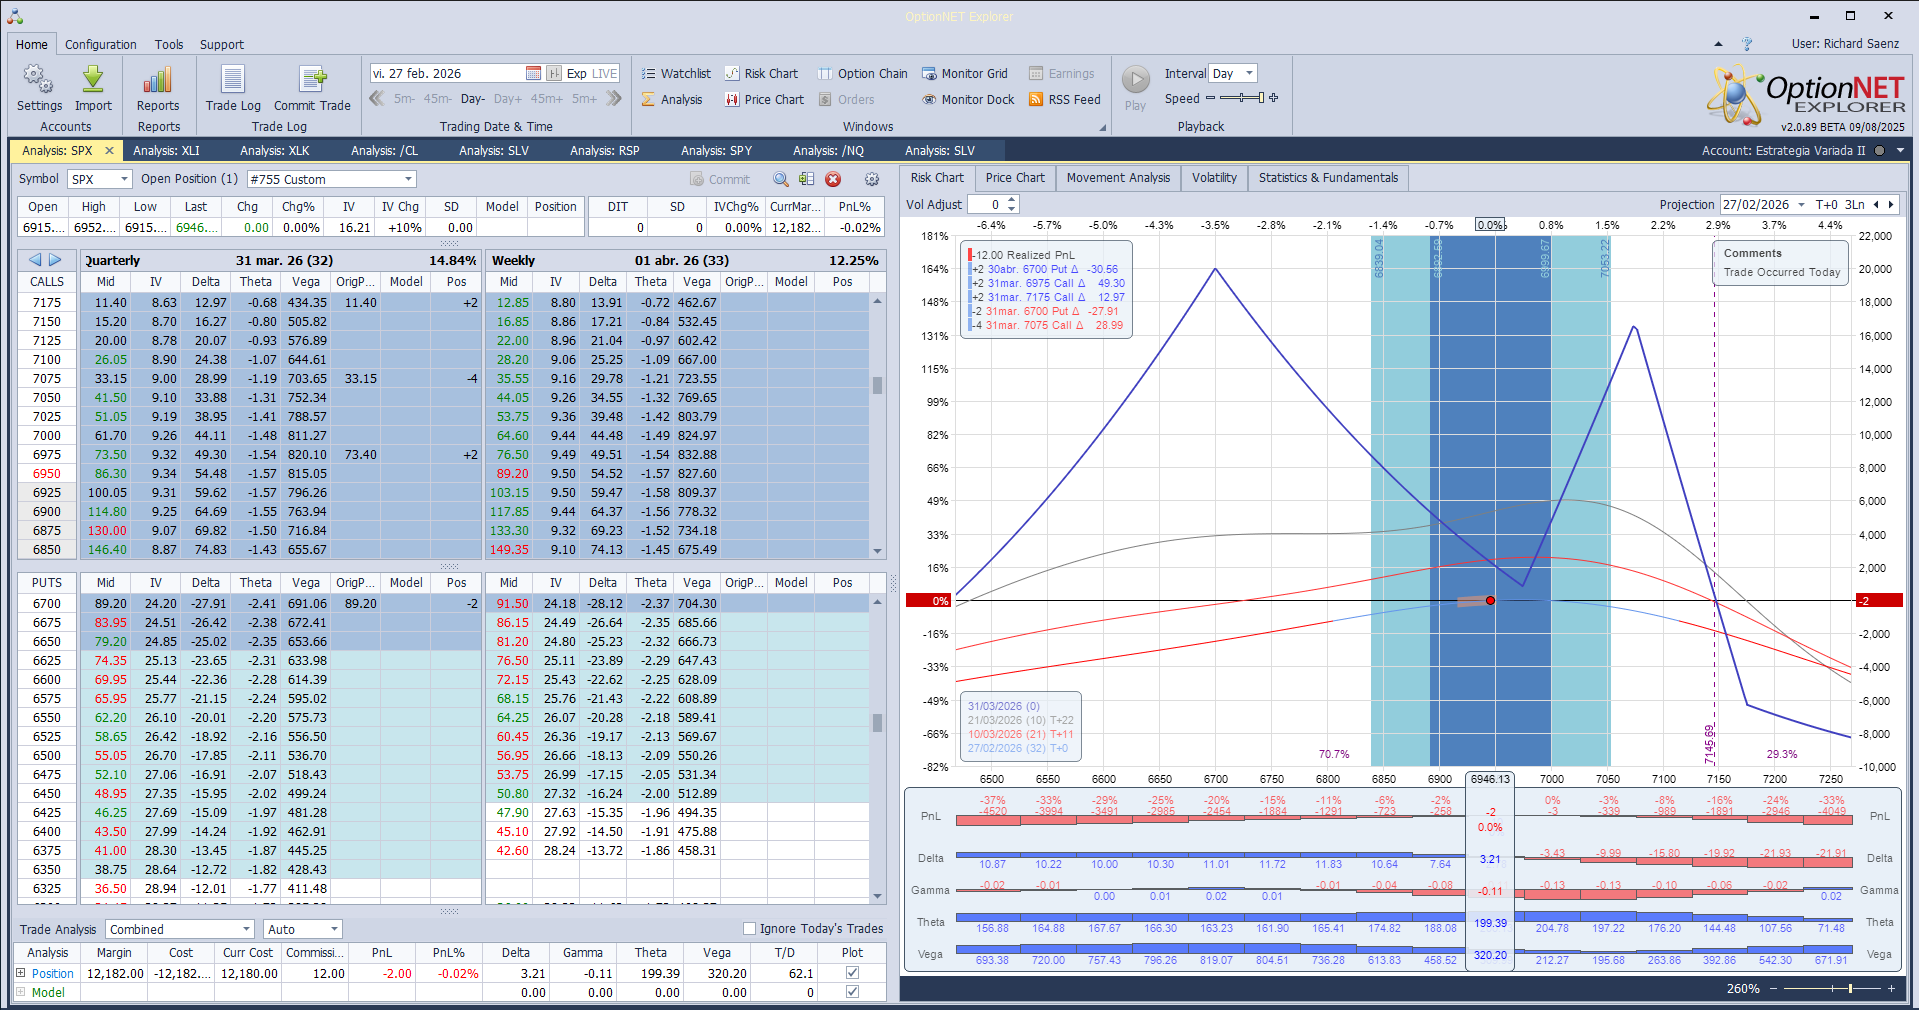The width and height of the screenshot is (1919, 1010).
Task: Click the magnifier search icon beside Commit
Action: point(781,179)
